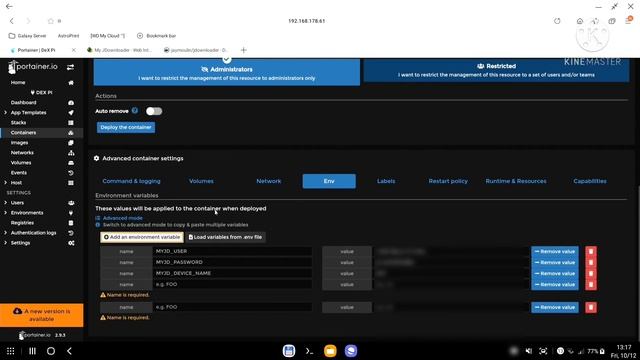Image resolution: width=640 pixels, height=360 pixels.
Task: Click the MYJD_USER name input field
Action: pos(233,251)
